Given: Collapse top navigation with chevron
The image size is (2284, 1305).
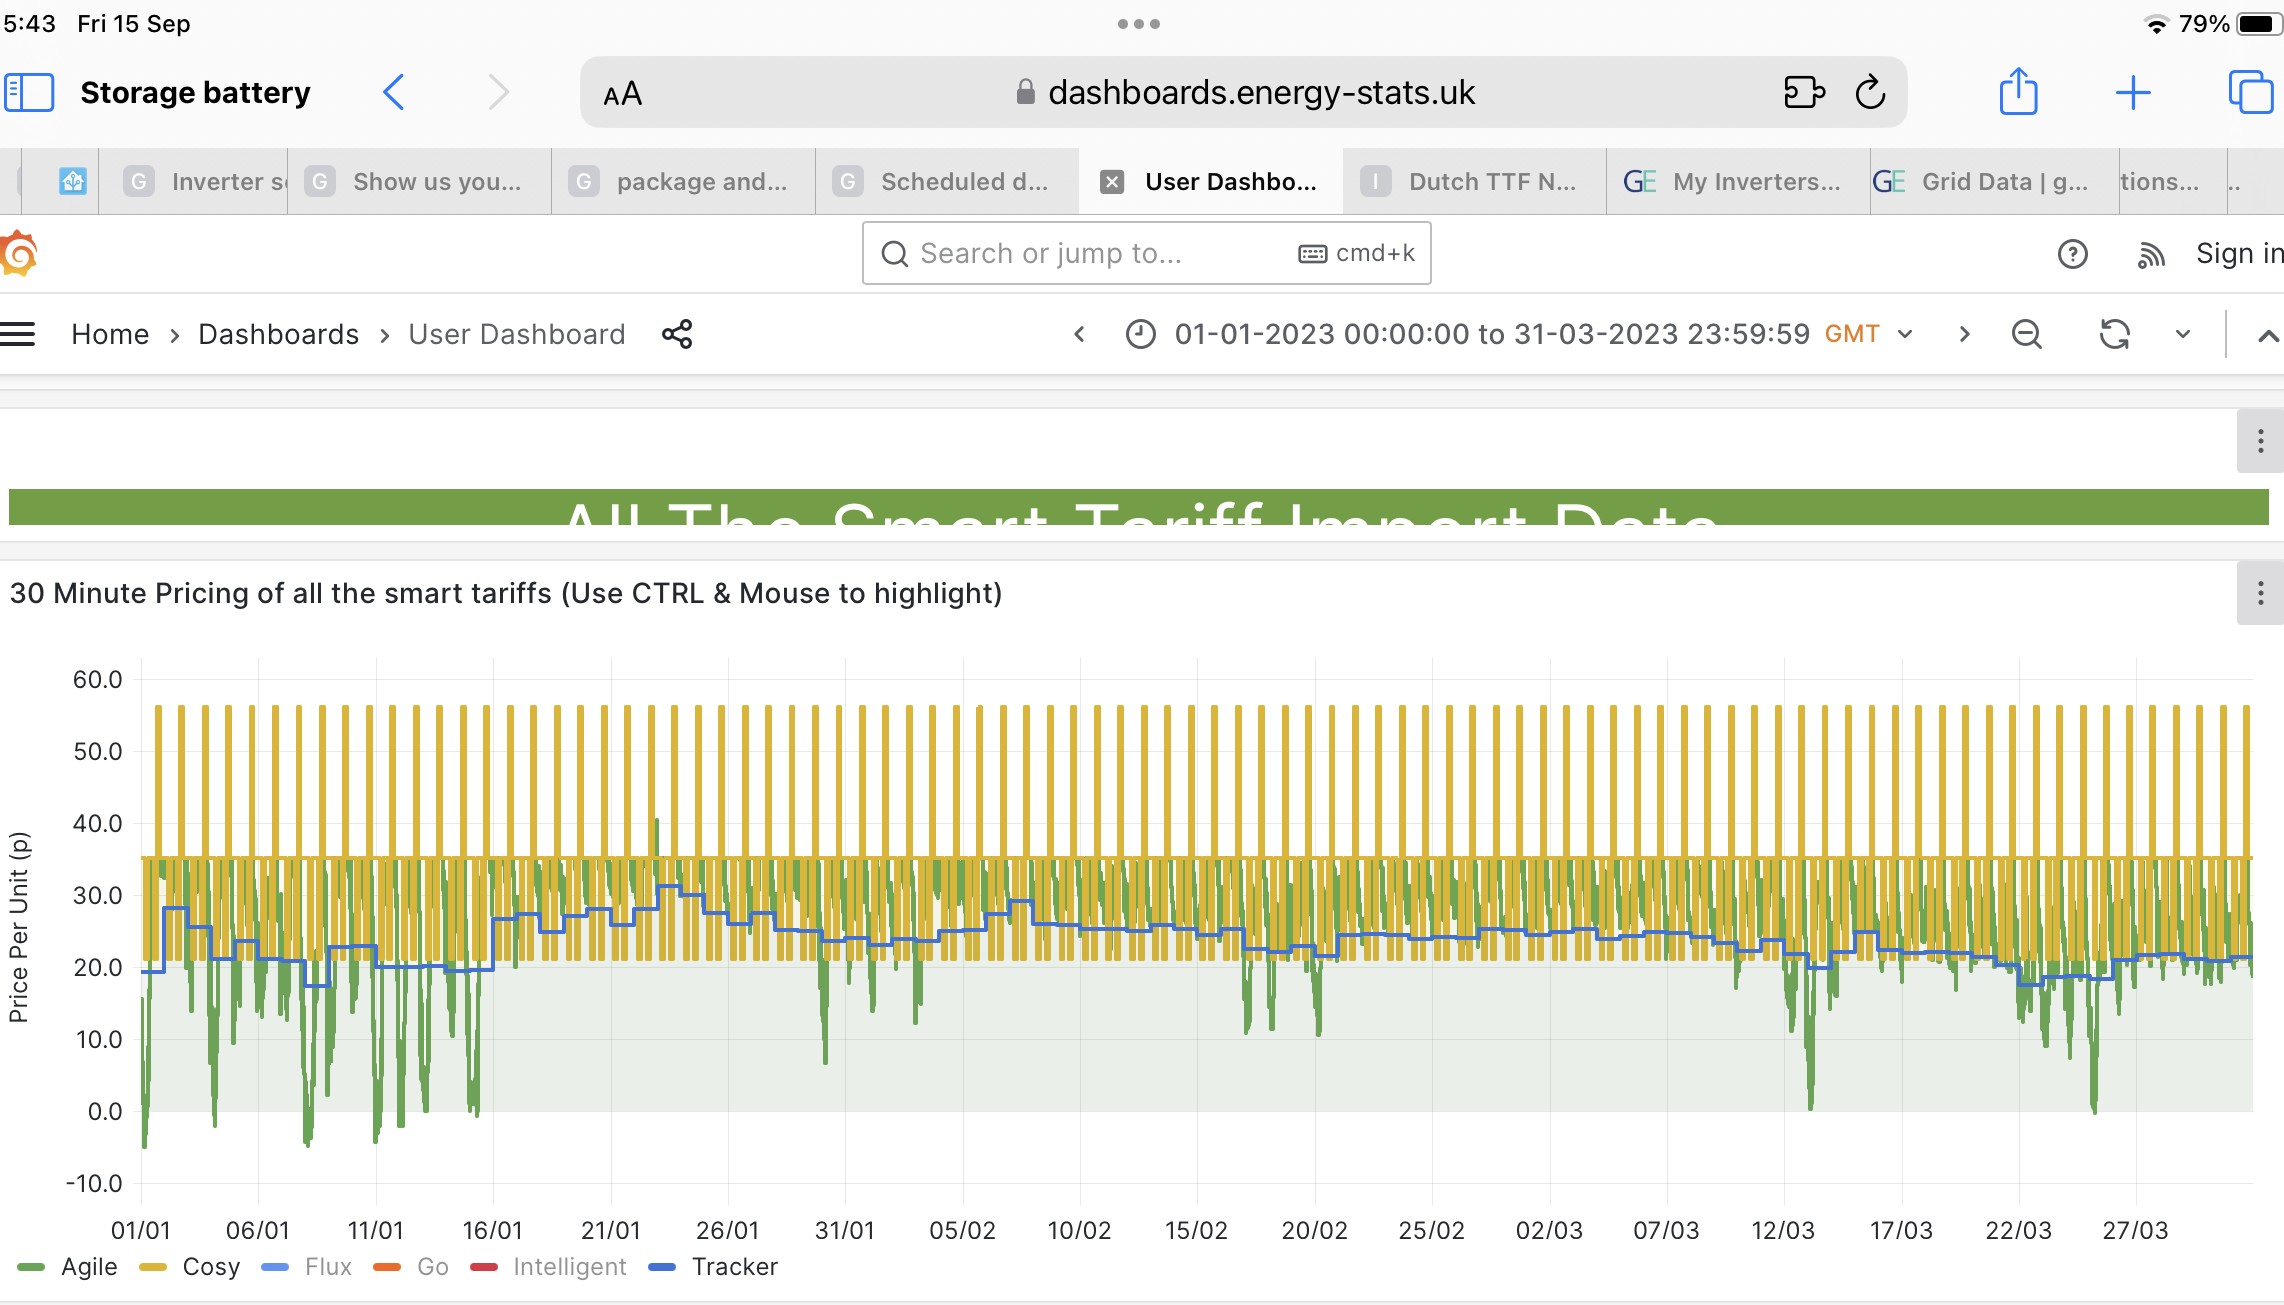Looking at the screenshot, I should [x=2267, y=336].
